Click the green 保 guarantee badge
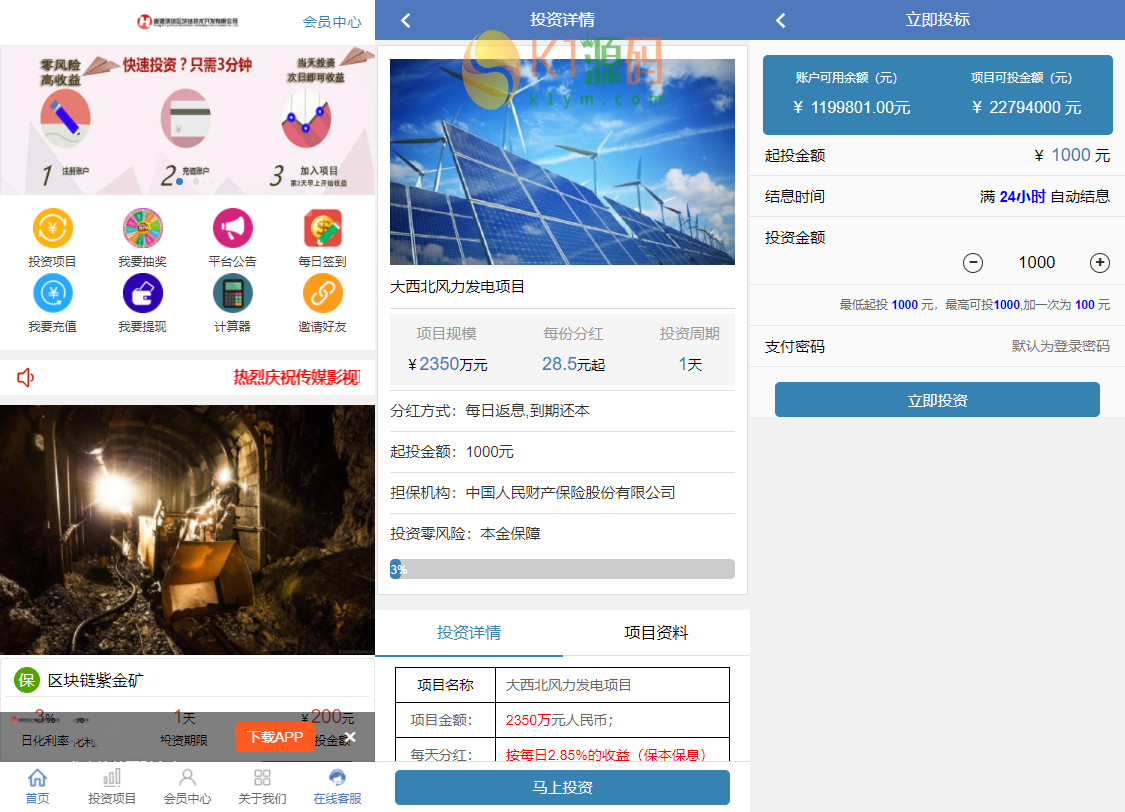This screenshot has height=812, width=1125. [27, 680]
